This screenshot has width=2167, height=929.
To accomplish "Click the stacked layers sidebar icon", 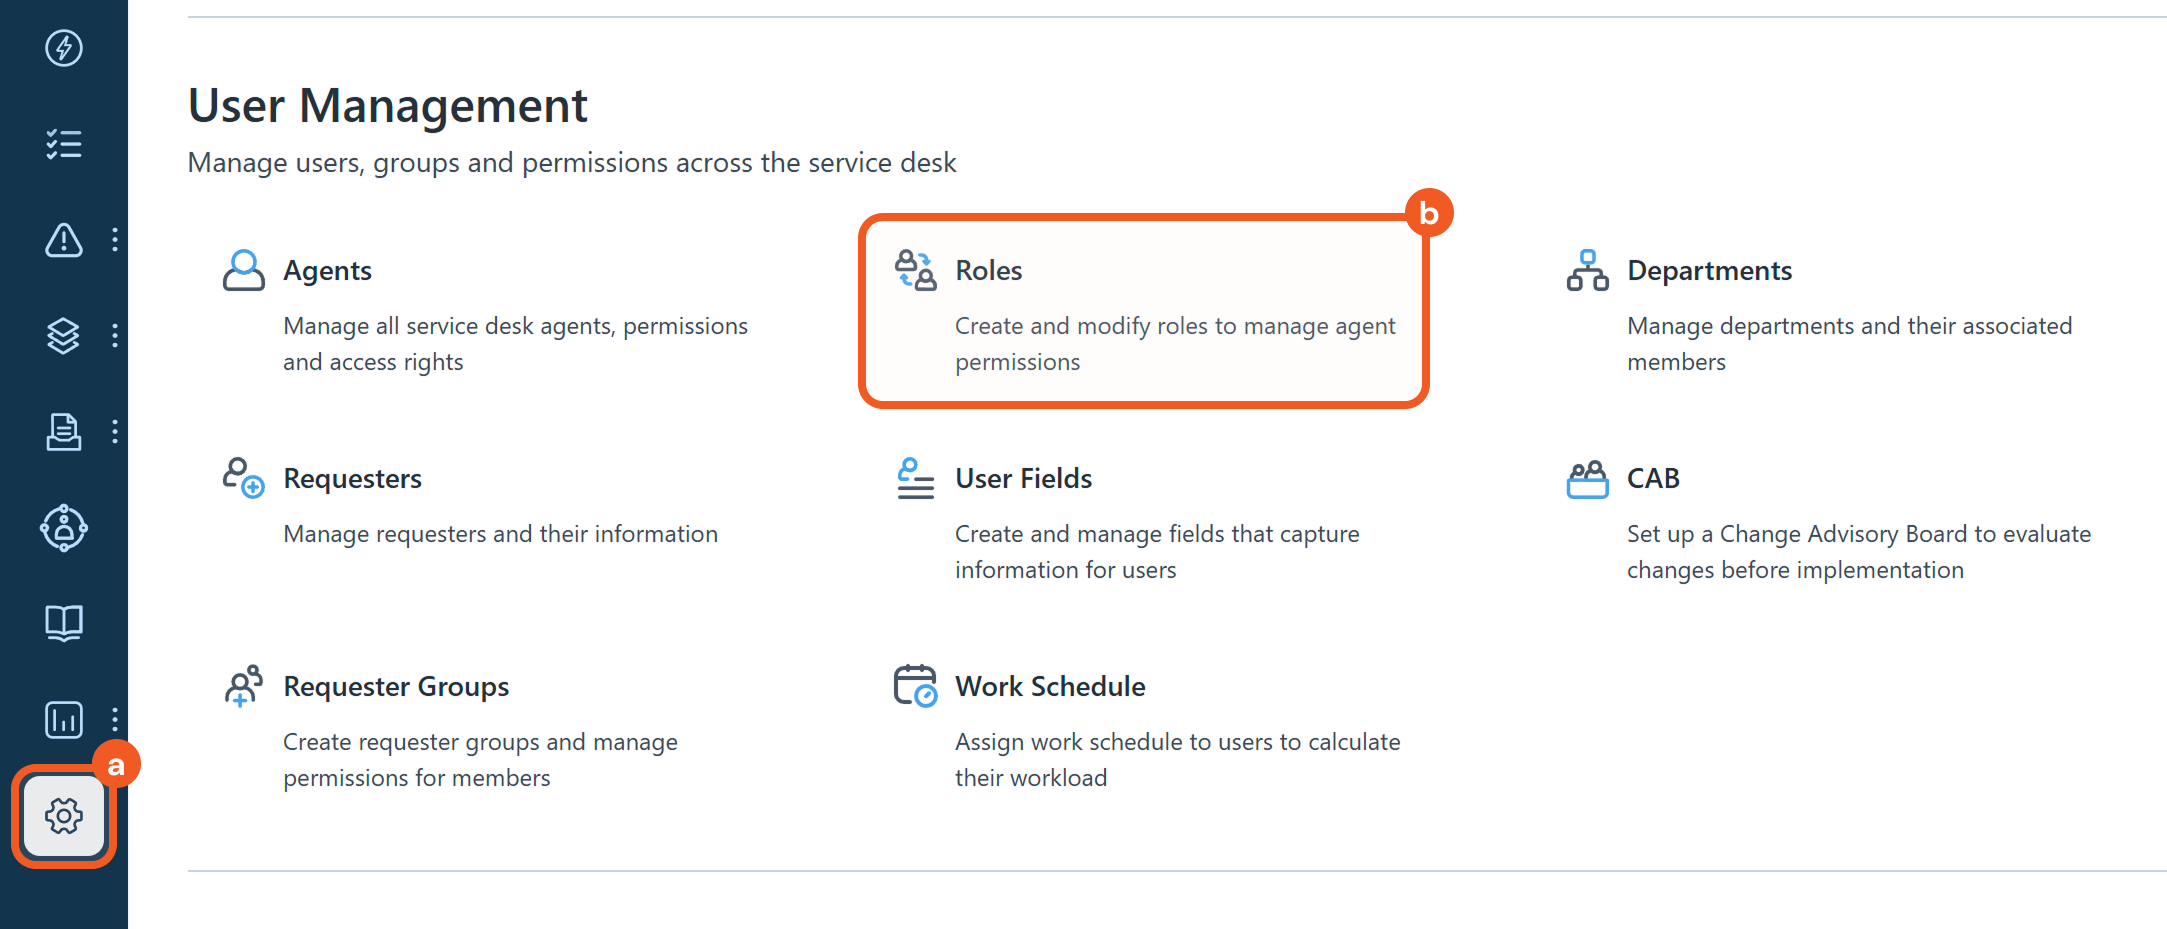I will (63, 336).
